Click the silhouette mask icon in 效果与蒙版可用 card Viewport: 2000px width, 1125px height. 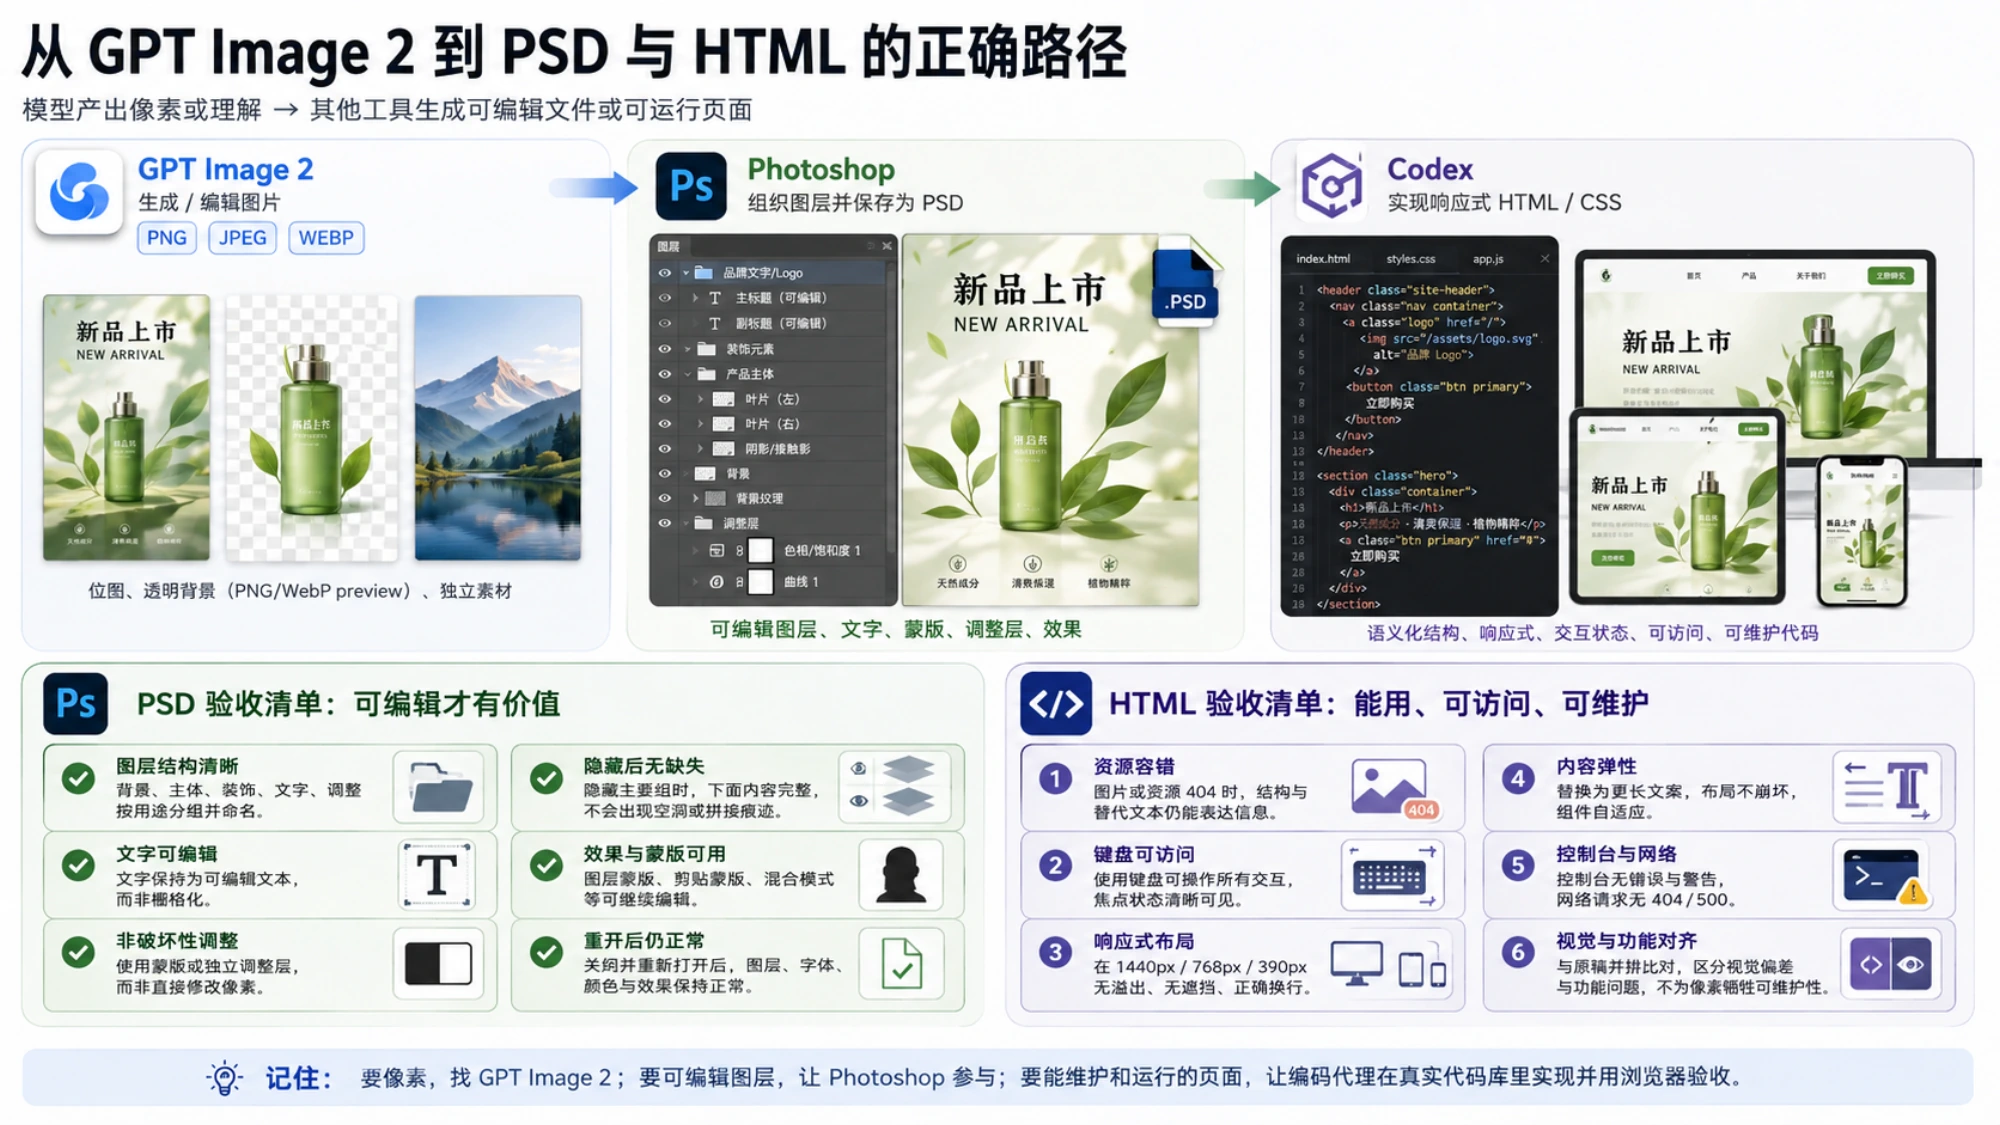(901, 875)
